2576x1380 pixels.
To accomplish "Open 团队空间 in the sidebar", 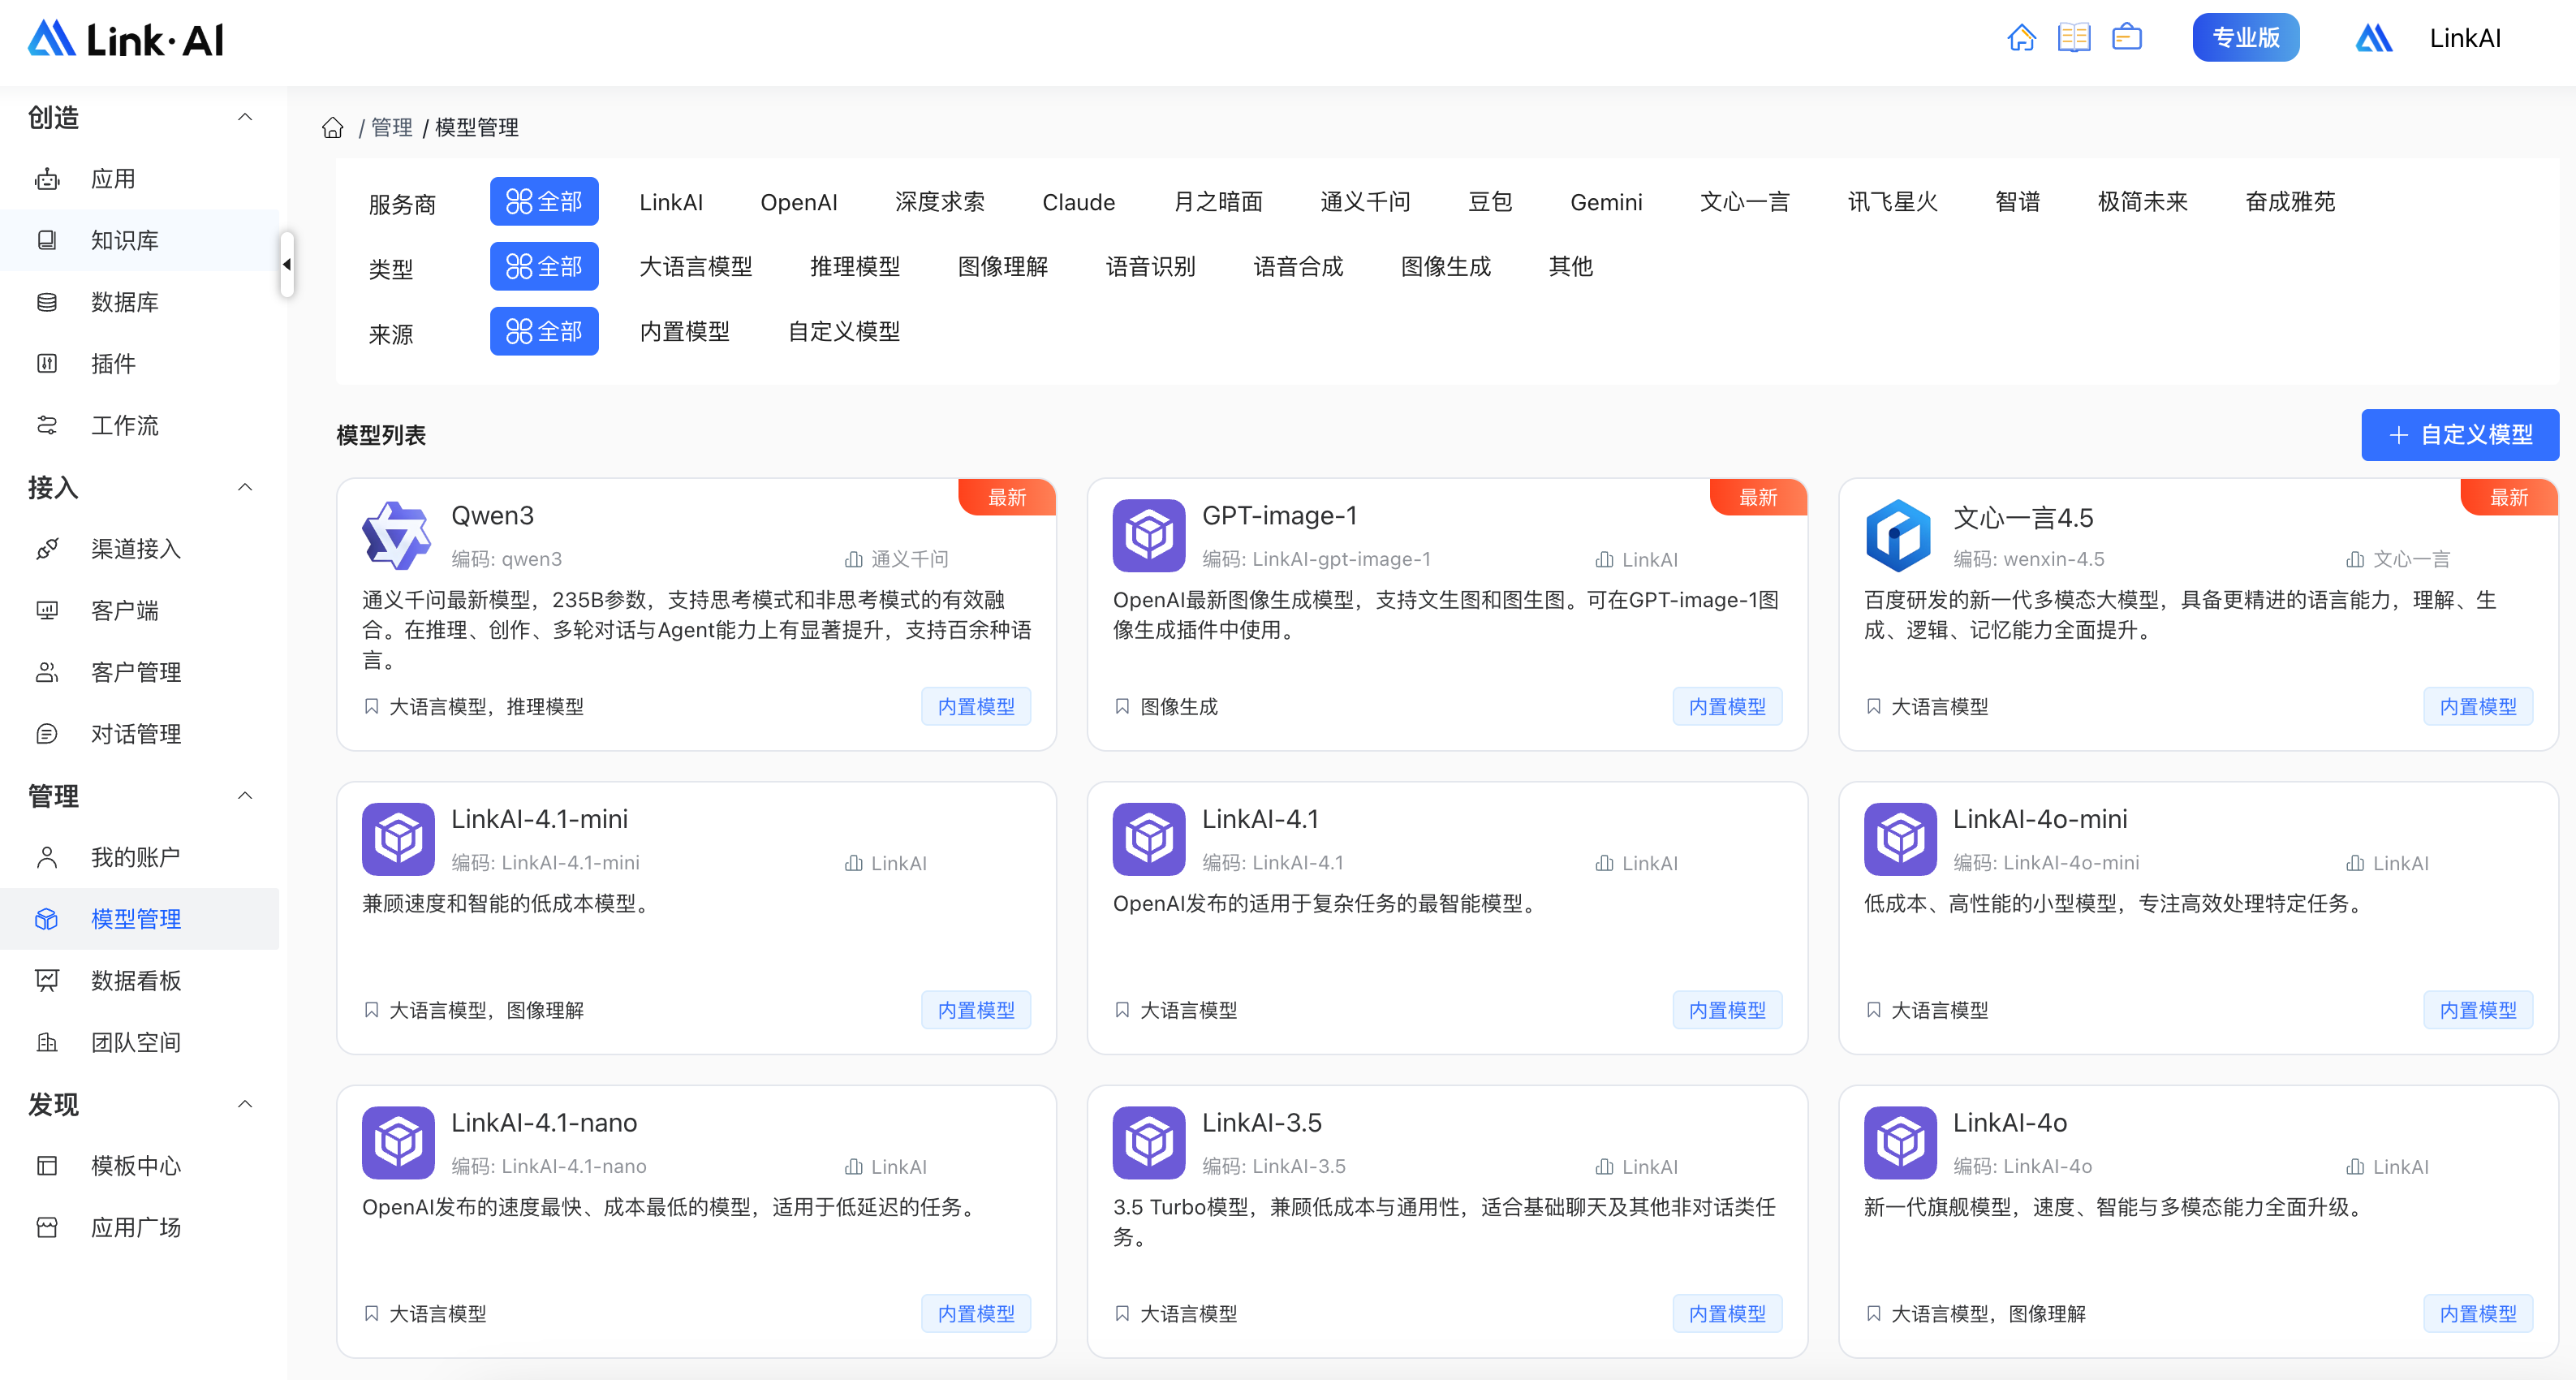I will tap(140, 1042).
